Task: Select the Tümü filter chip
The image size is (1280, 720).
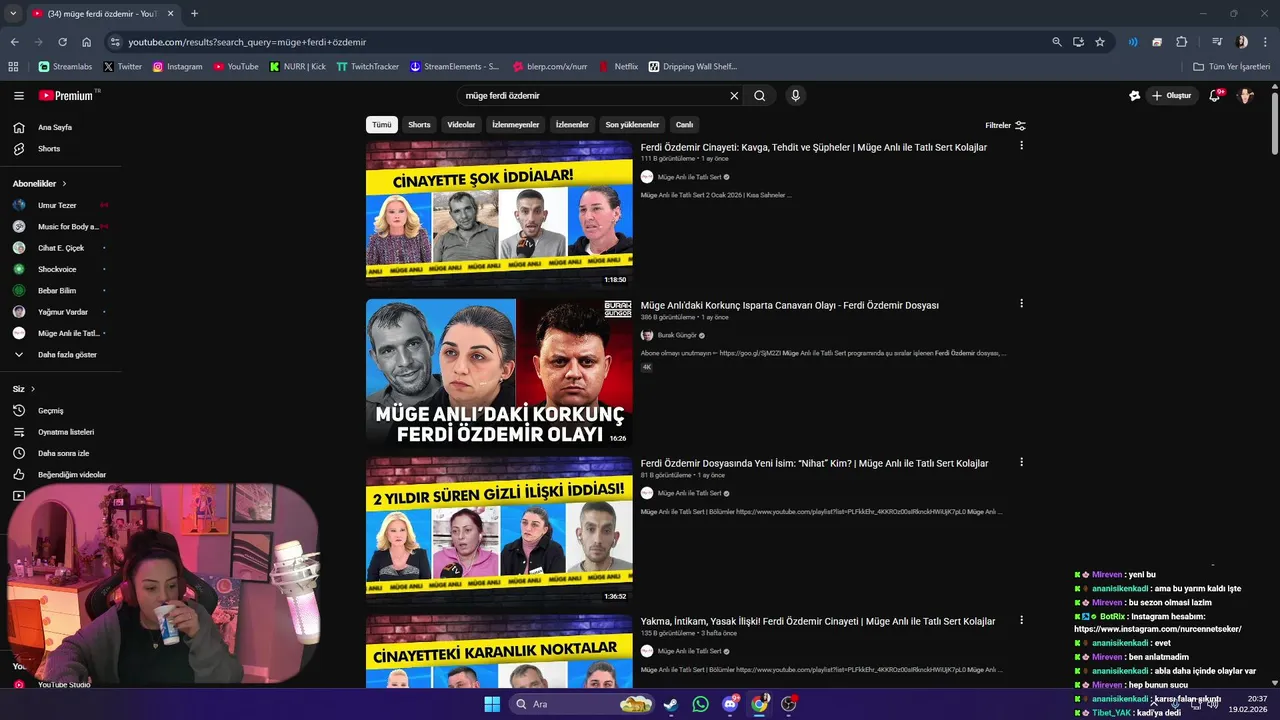Action: (382, 125)
